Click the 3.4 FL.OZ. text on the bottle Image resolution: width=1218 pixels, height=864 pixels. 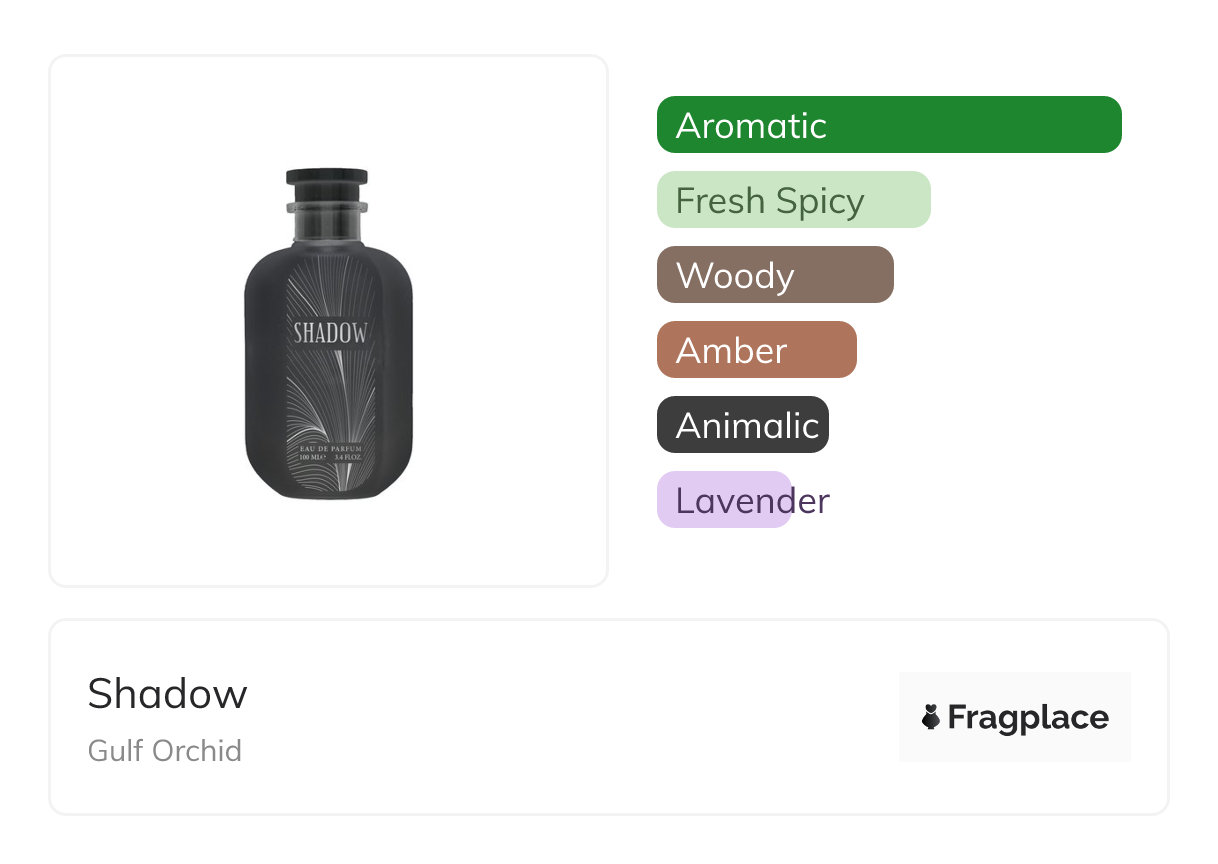point(346,457)
